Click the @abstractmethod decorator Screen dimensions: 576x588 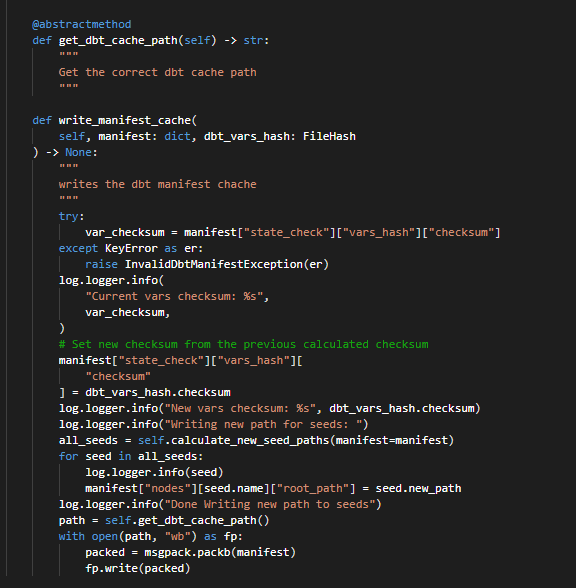point(82,24)
